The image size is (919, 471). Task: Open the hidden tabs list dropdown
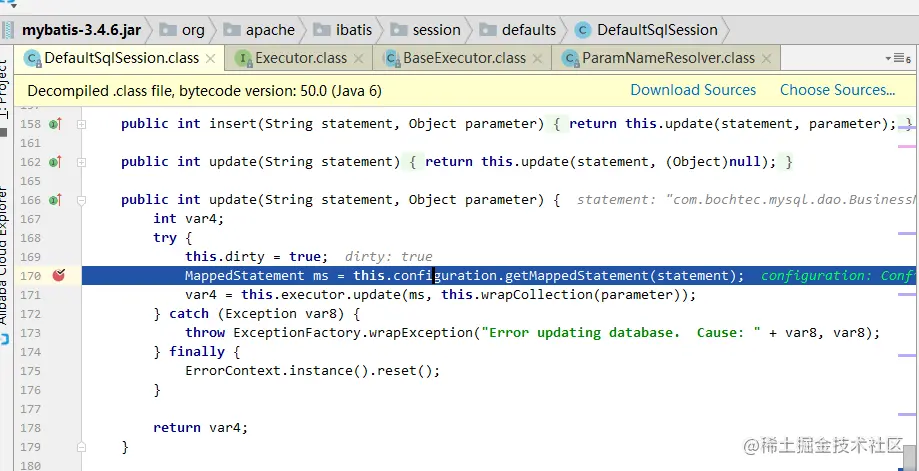[898, 59]
